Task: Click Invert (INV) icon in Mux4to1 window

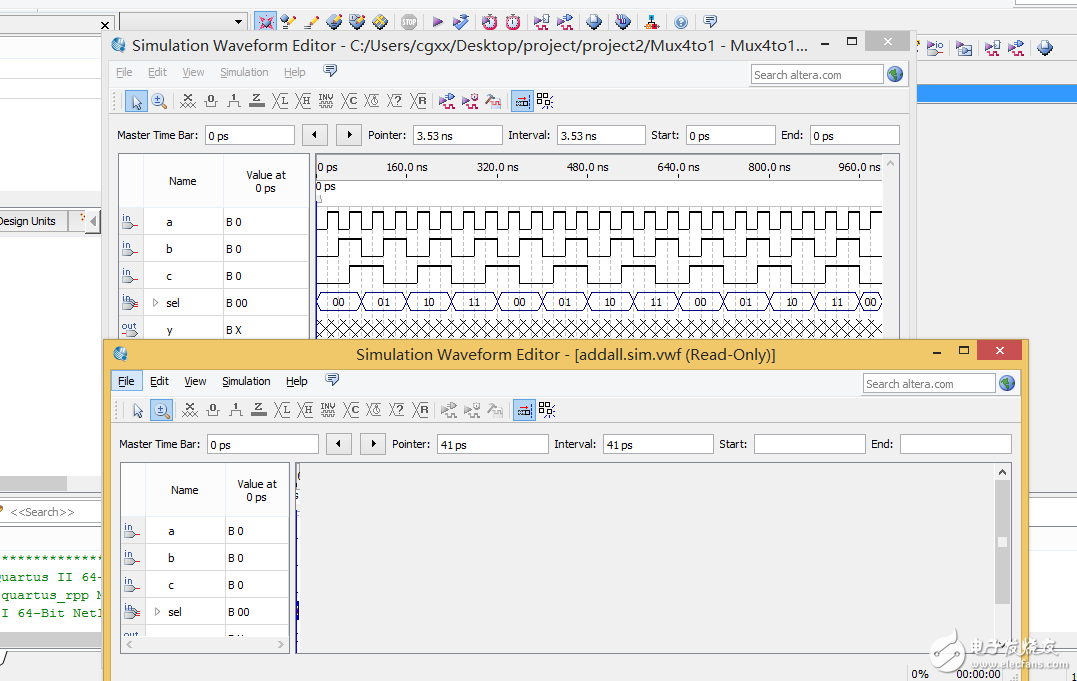Action: point(326,101)
